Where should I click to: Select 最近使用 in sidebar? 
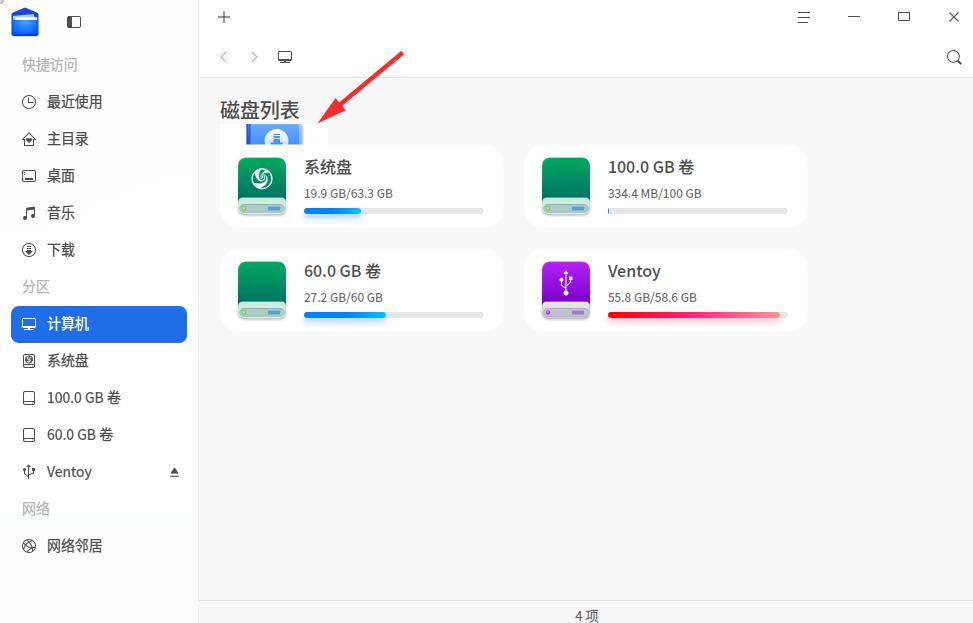[x=99, y=102]
